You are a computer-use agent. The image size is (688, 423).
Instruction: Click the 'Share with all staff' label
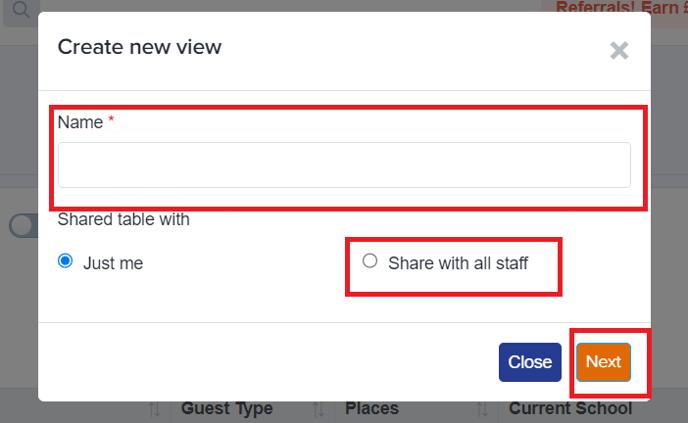[x=458, y=263]
